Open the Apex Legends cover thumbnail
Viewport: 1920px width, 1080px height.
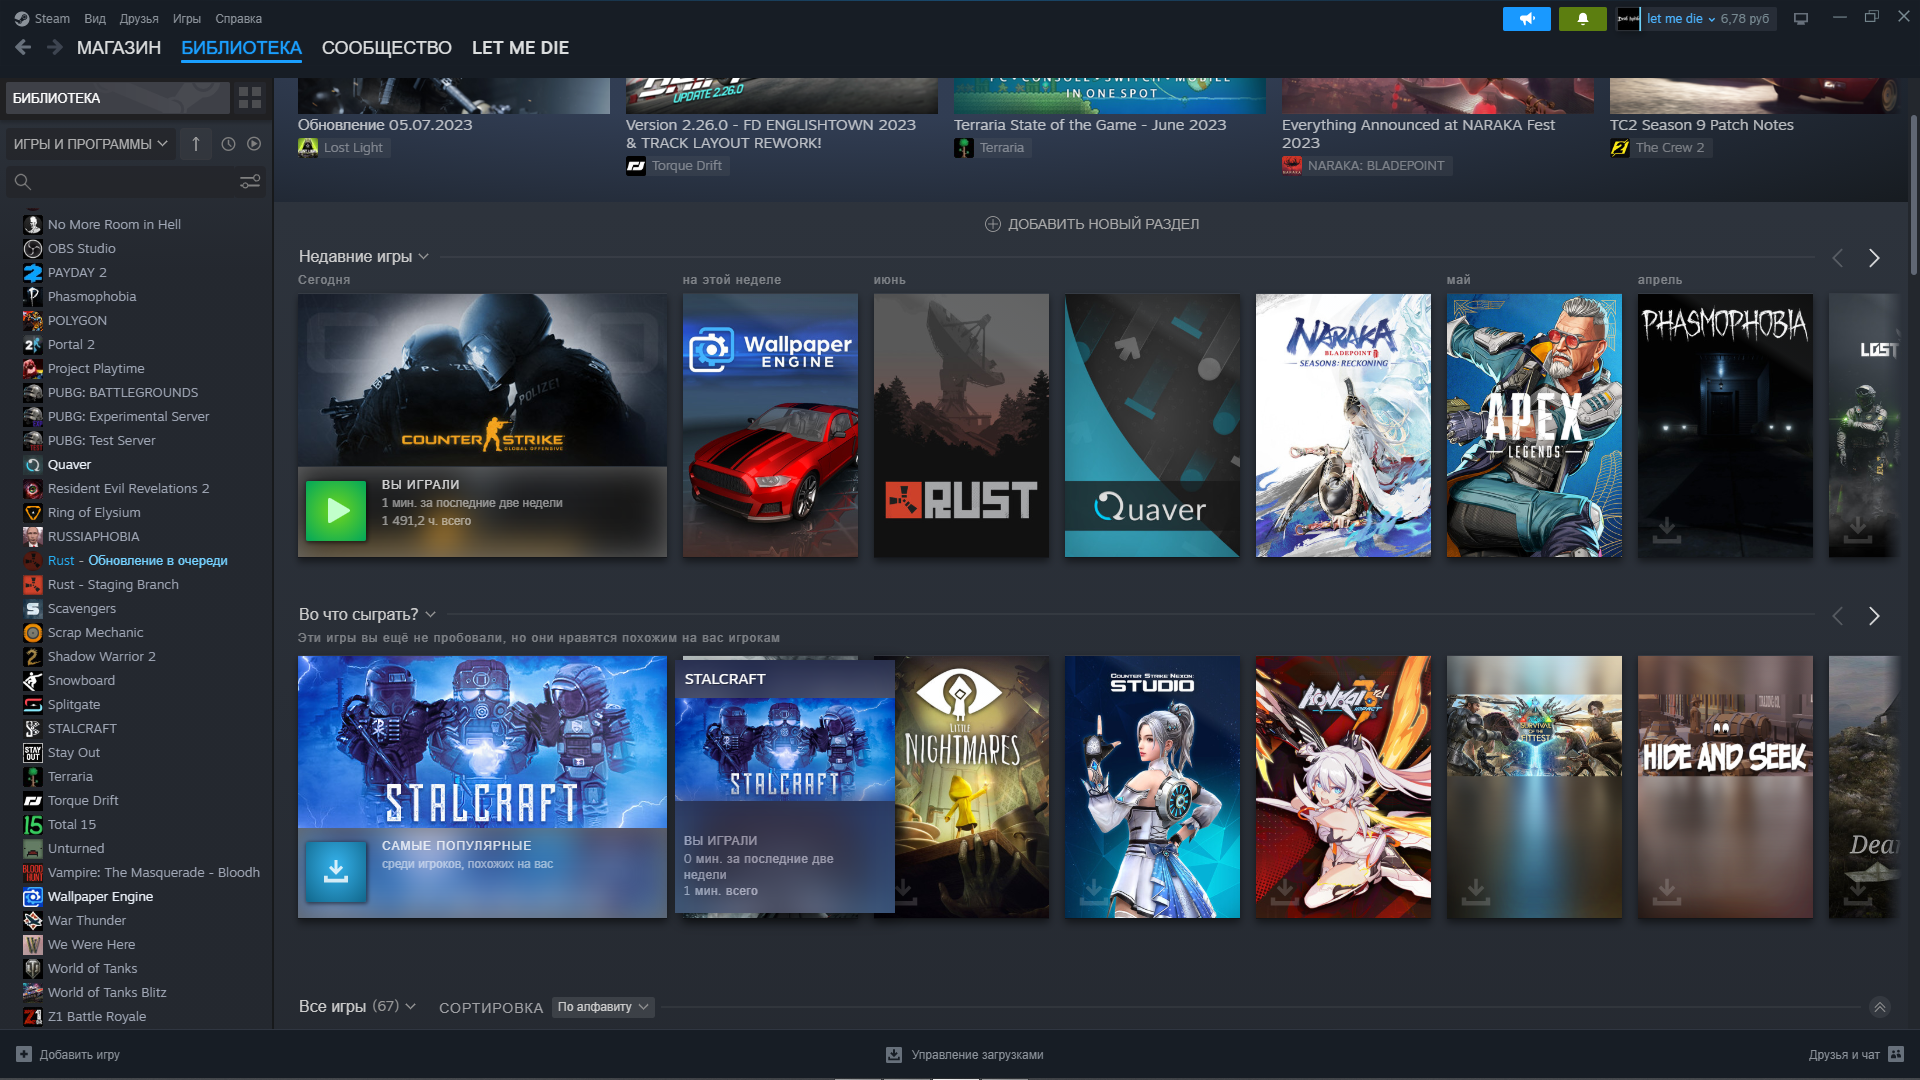point(1534,425)
